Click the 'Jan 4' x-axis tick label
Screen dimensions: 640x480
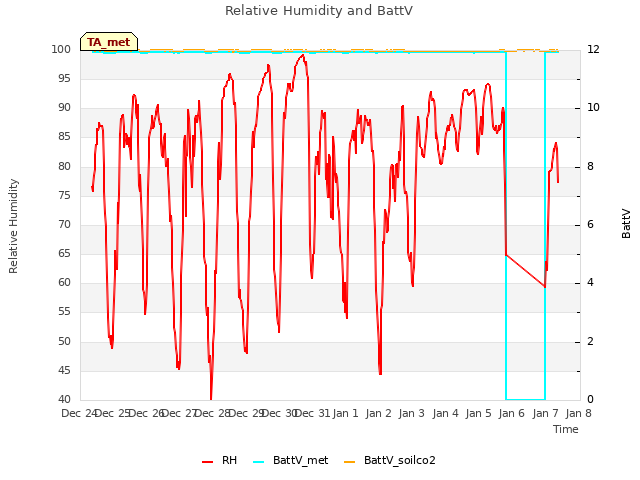click(x=445, y=413)
